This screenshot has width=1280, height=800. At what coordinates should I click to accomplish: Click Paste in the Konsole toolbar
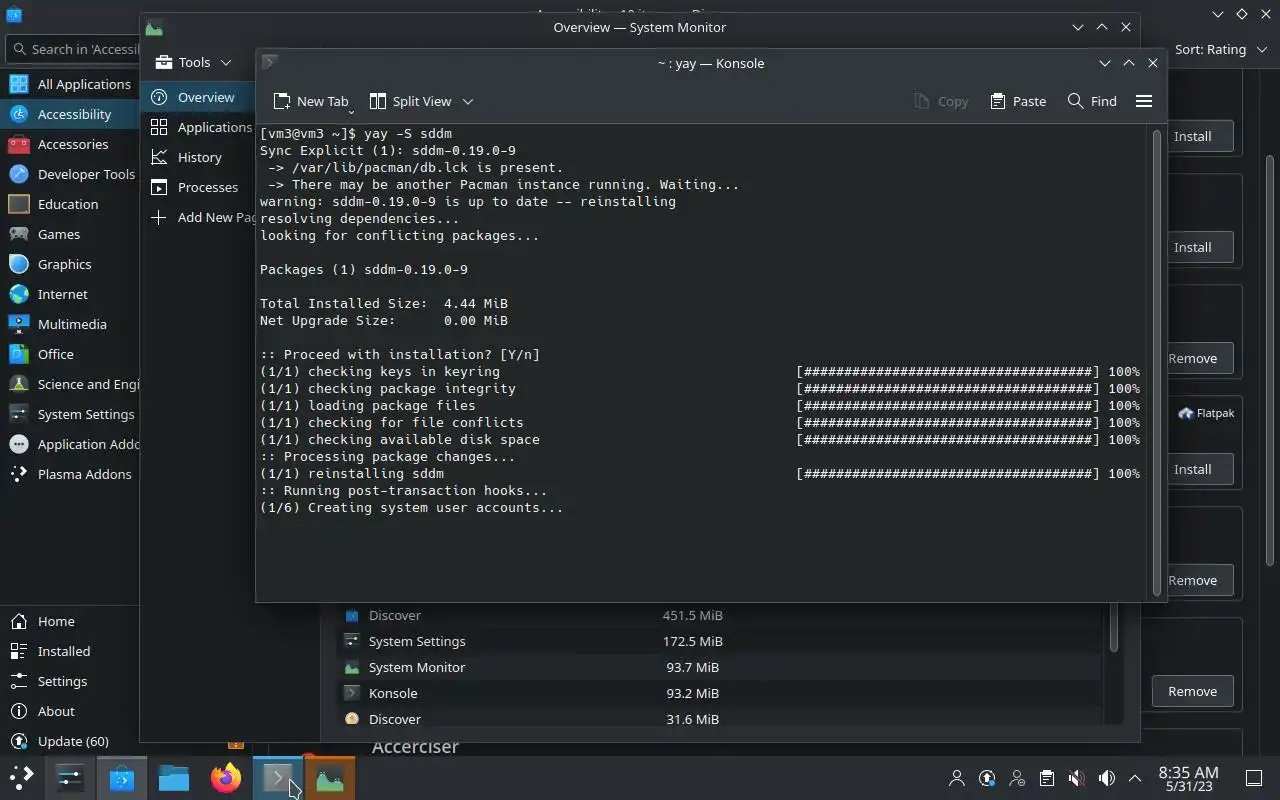(x=1018, y=101)
